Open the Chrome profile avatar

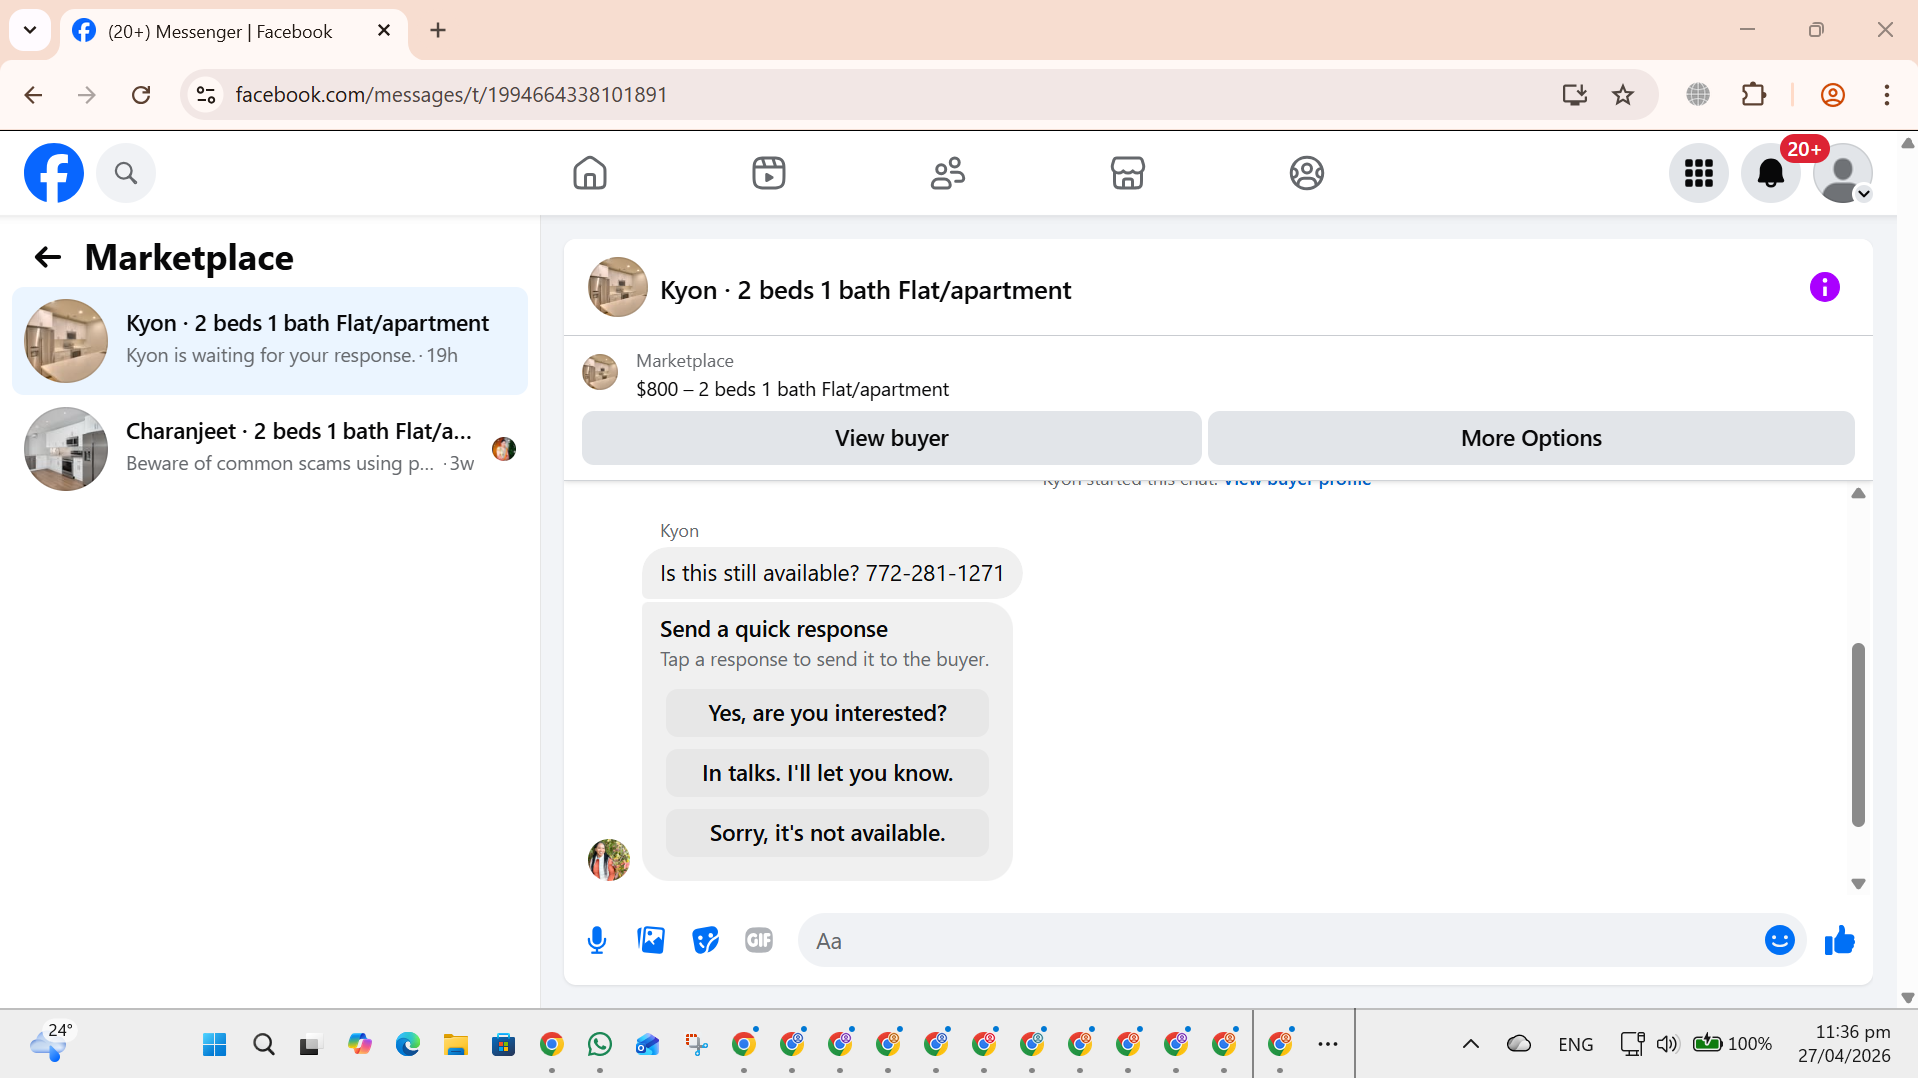1832,95
